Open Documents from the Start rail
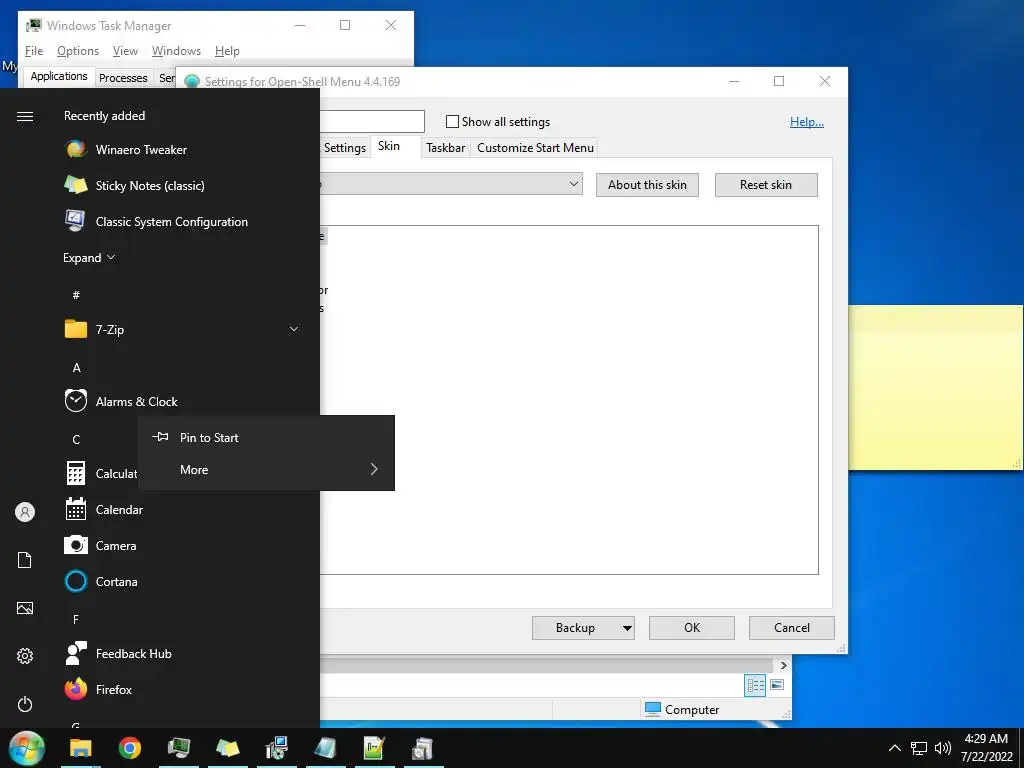This screenshot has height=768, width=1024. pos(25,560)
